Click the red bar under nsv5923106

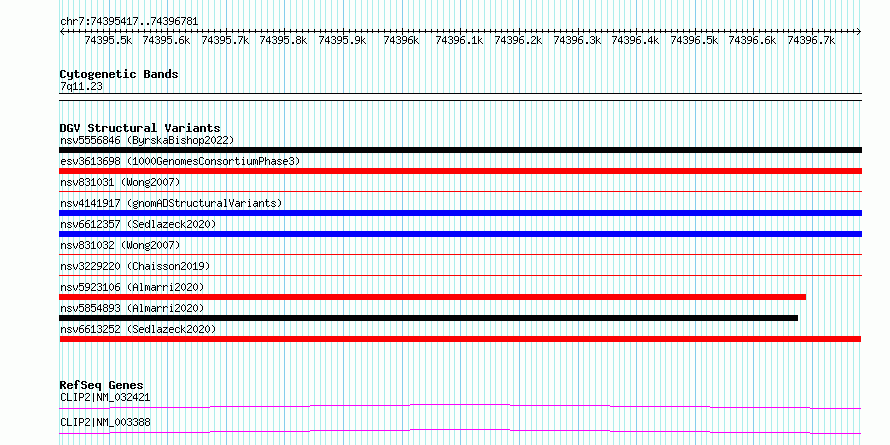(x=433, y=297)
